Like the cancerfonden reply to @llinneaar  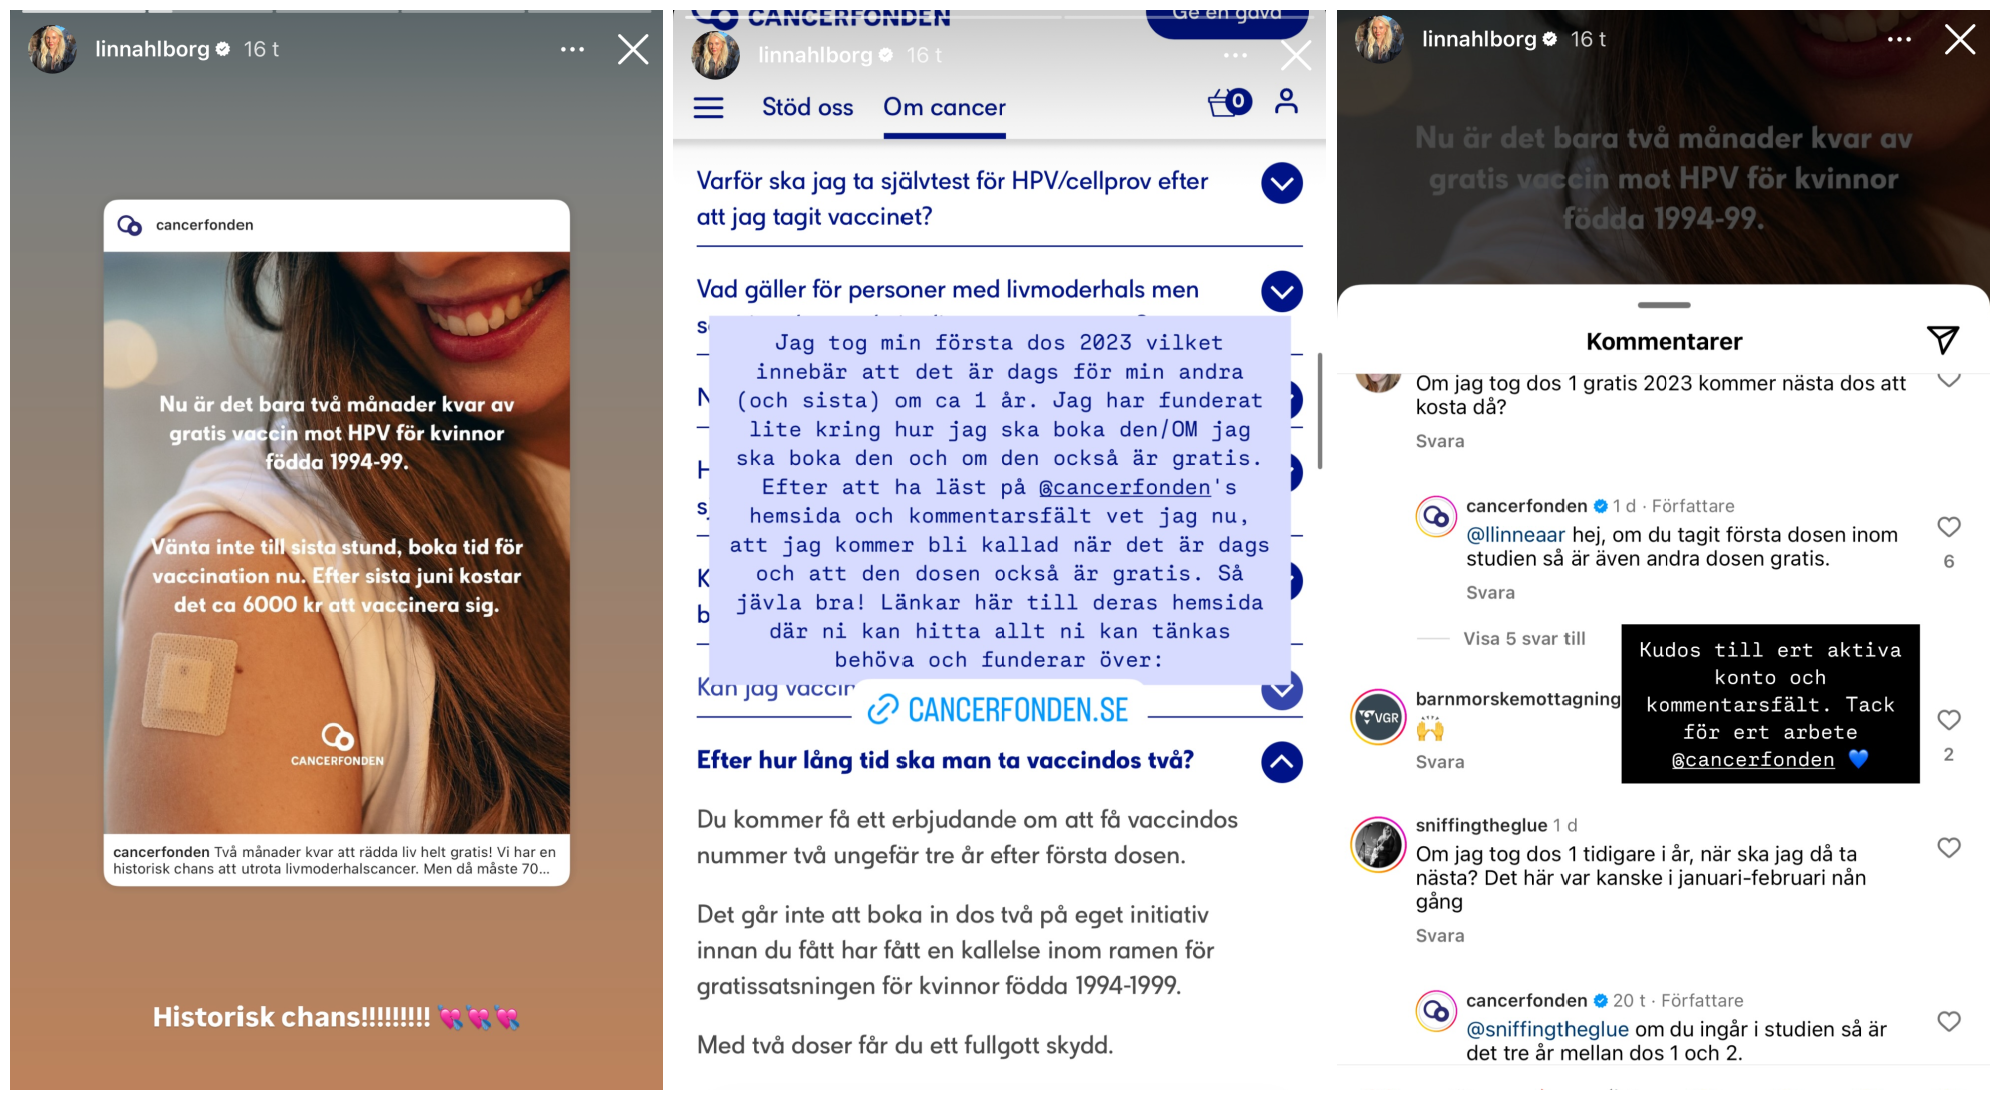pyautogui.click(x=1948, y=527)
